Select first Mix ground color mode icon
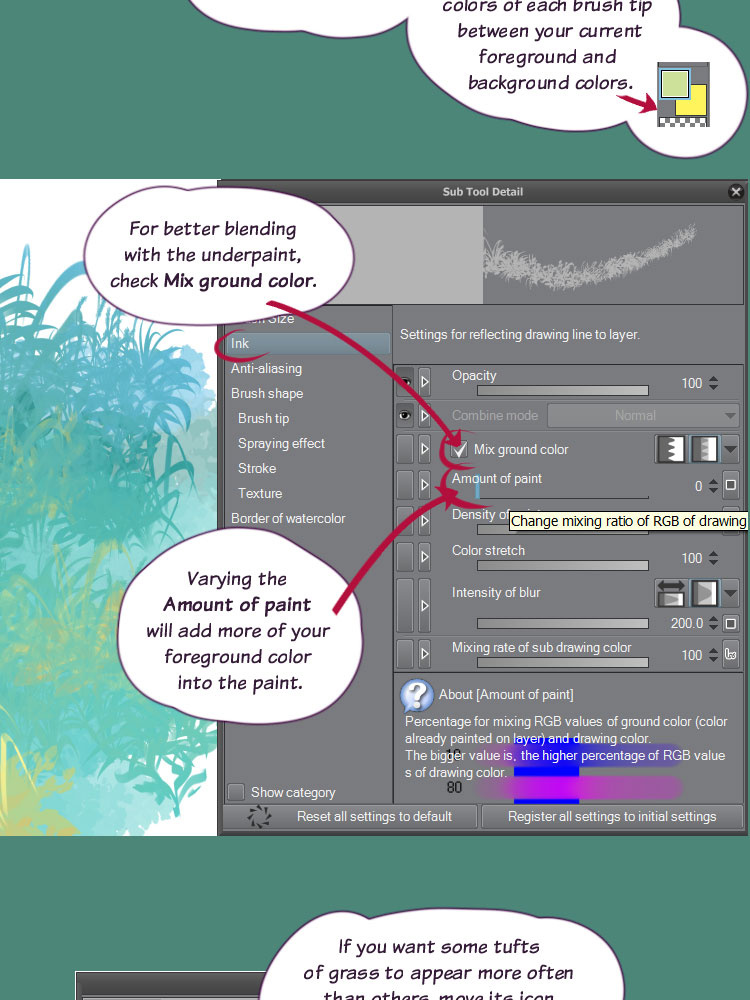Viewport: 750px width, 1000px height. [670, 450]
